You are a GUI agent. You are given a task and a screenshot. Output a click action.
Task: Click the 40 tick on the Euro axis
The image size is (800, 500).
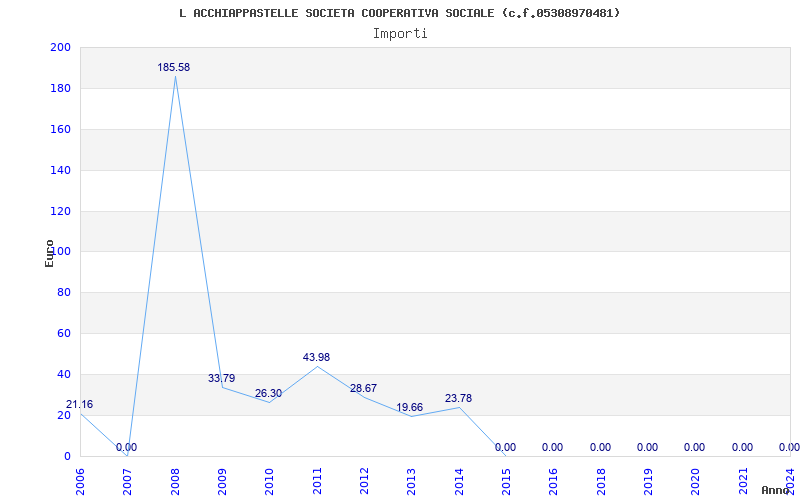click(x=63, y=374)
